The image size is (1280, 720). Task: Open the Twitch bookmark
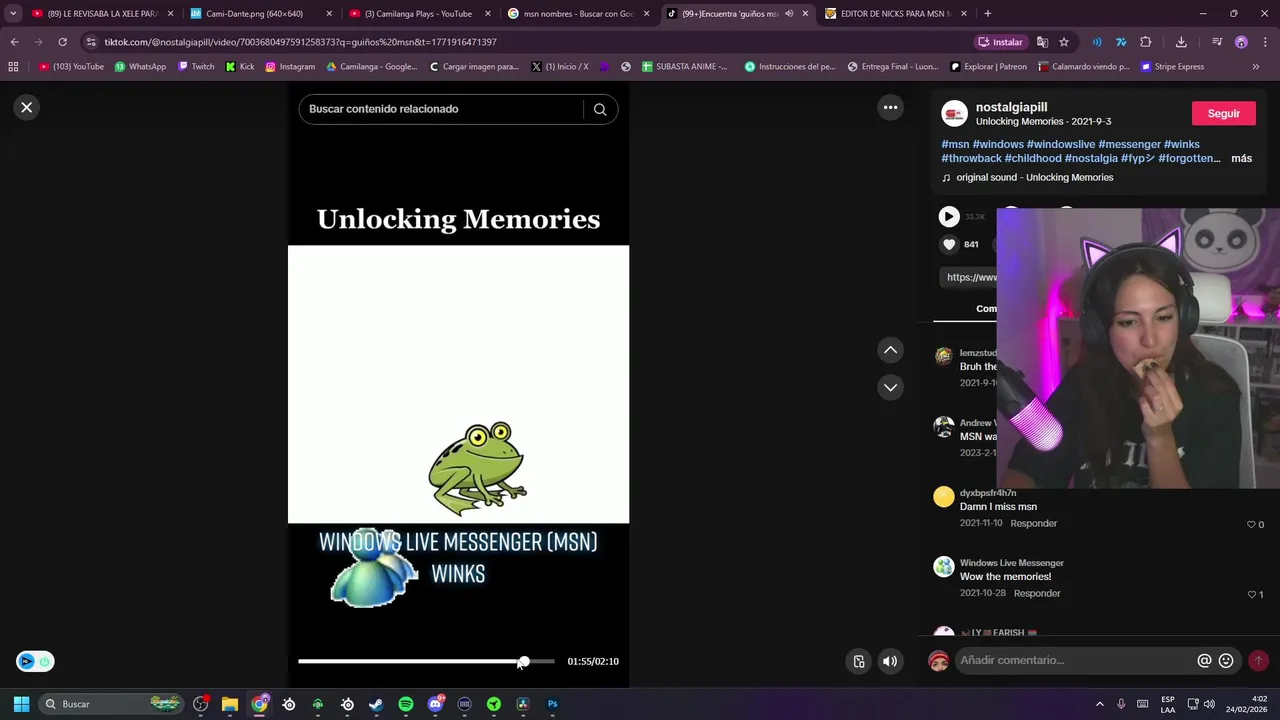(196, 67)
